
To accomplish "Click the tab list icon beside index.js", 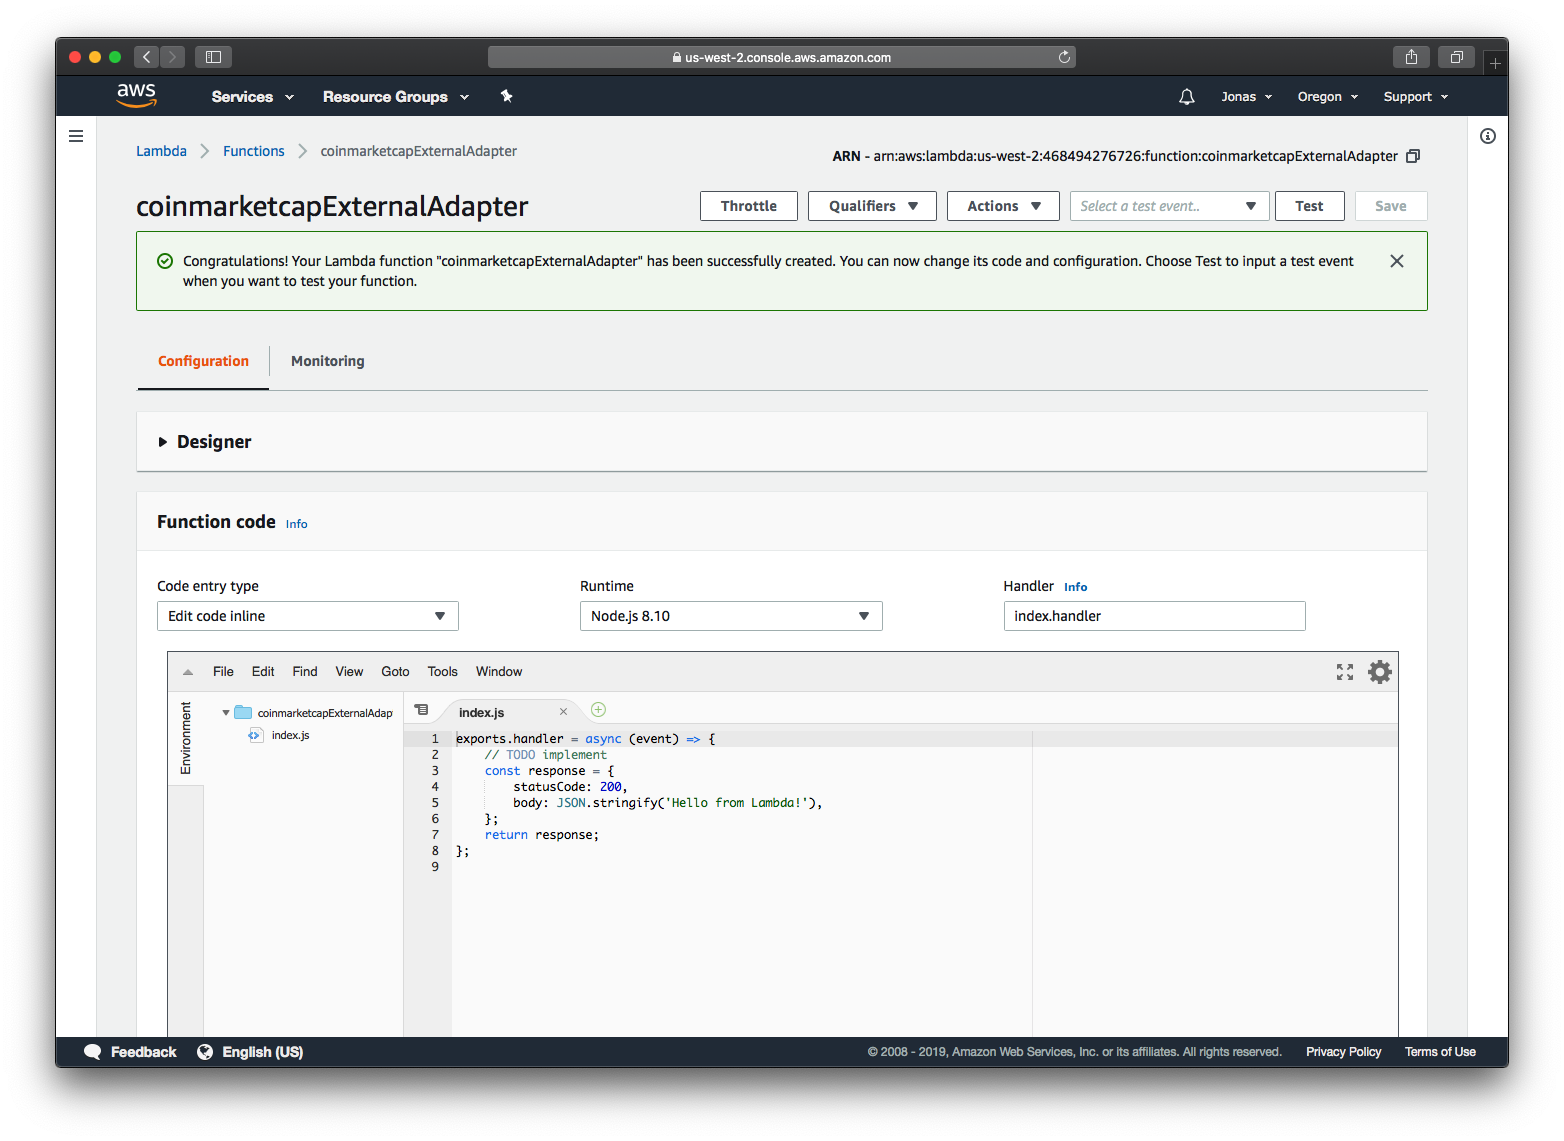I will 422,710.
